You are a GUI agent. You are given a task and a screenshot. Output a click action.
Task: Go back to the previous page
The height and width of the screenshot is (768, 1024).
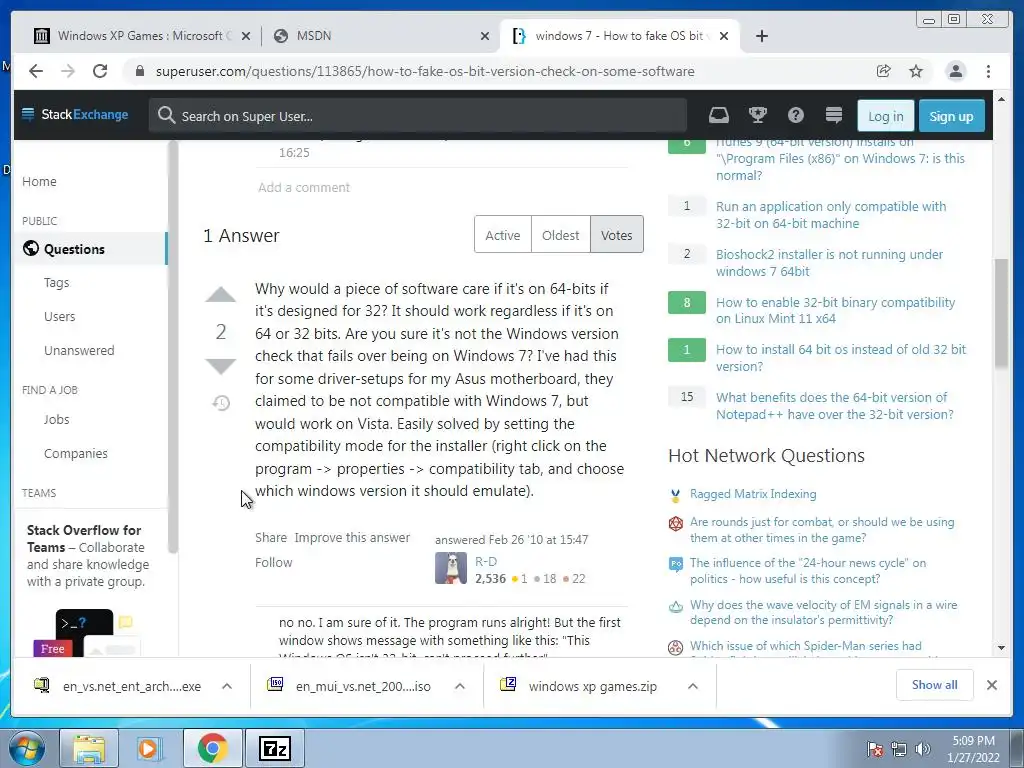36,71
